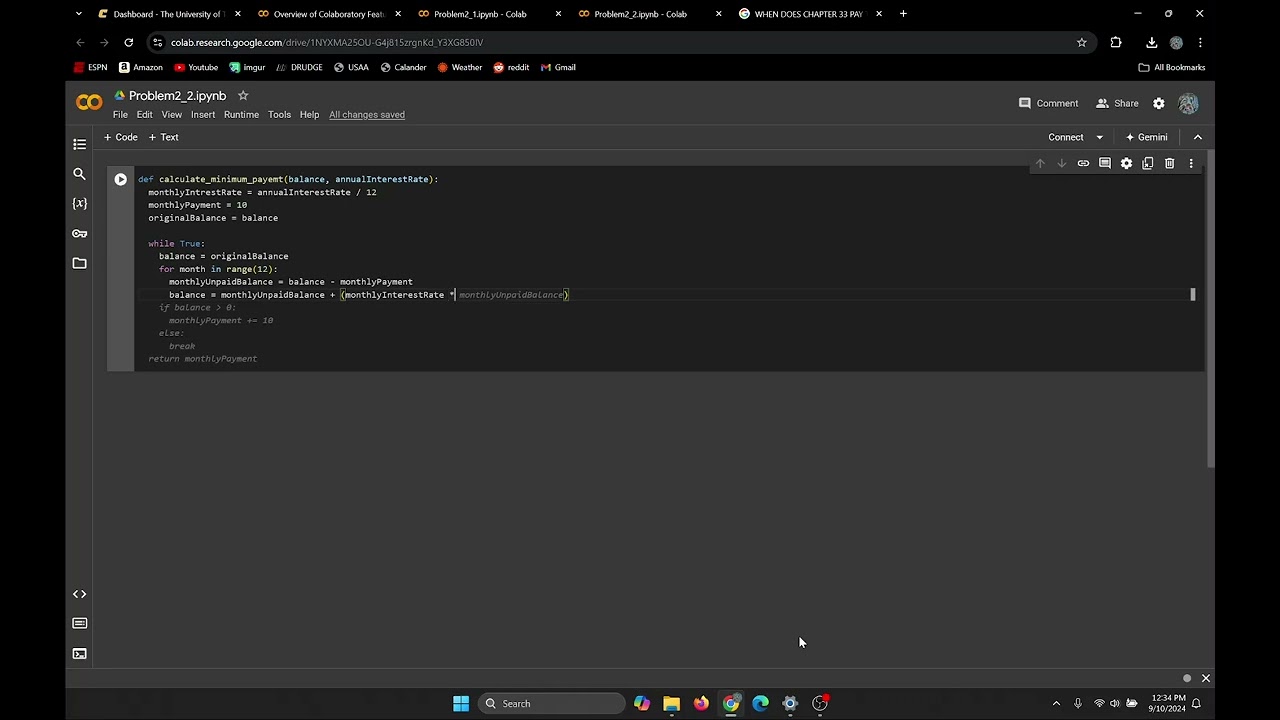Open more cell actions menu
The height and width of the screenshot is (720, 1280).
pyautogui.click(x=1191, y=163)
